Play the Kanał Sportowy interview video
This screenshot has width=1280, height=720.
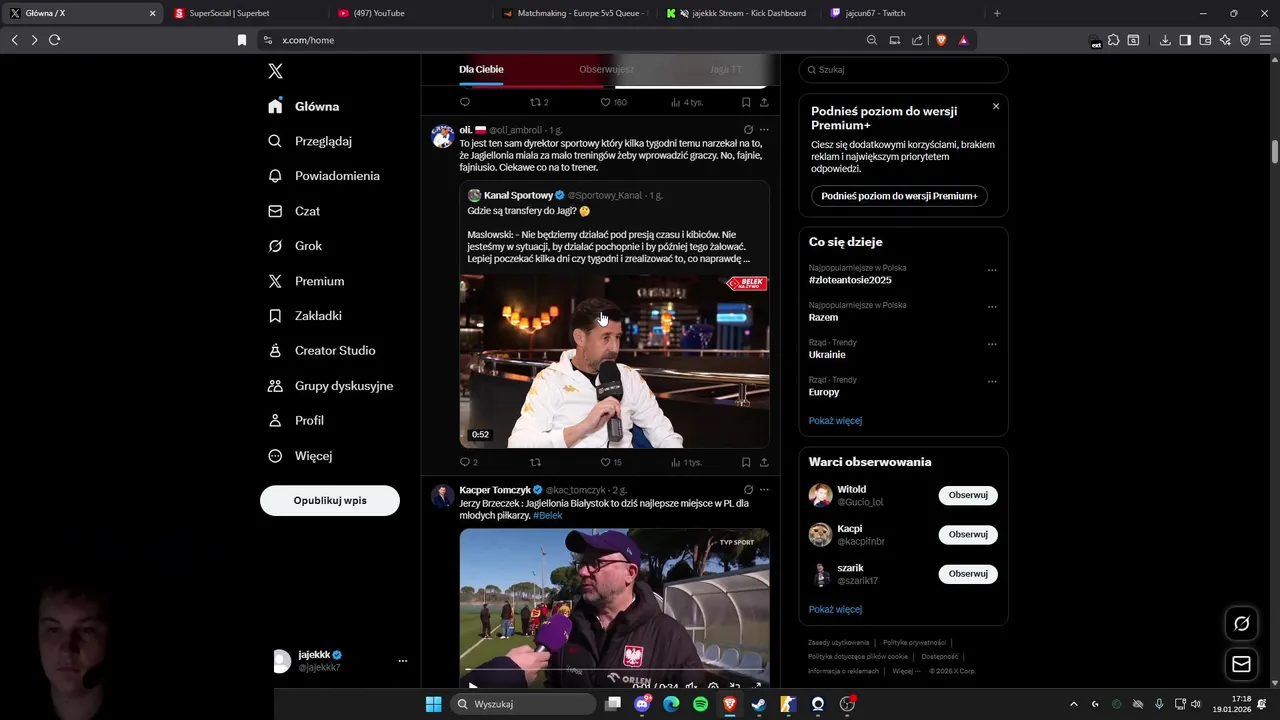click(x=614, y=361)
